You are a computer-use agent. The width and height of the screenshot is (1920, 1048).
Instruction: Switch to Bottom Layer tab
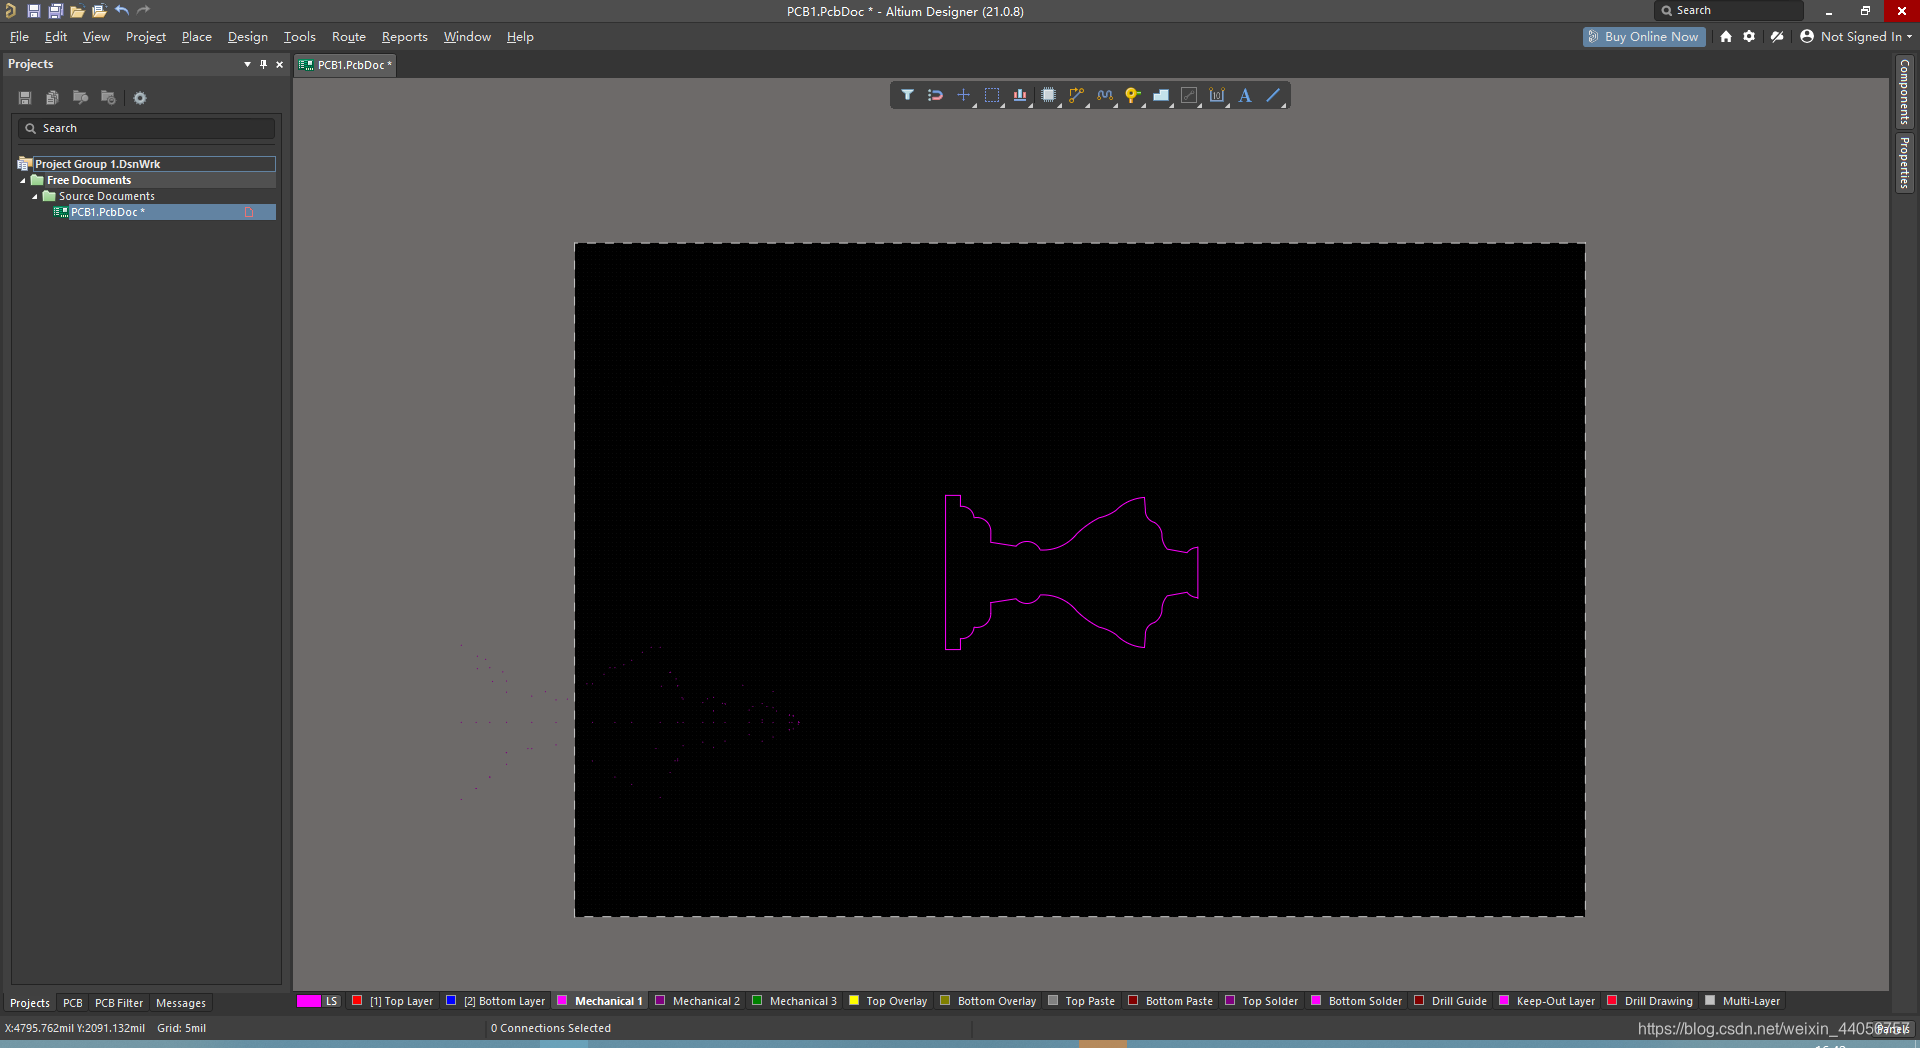click(496, 1001)
